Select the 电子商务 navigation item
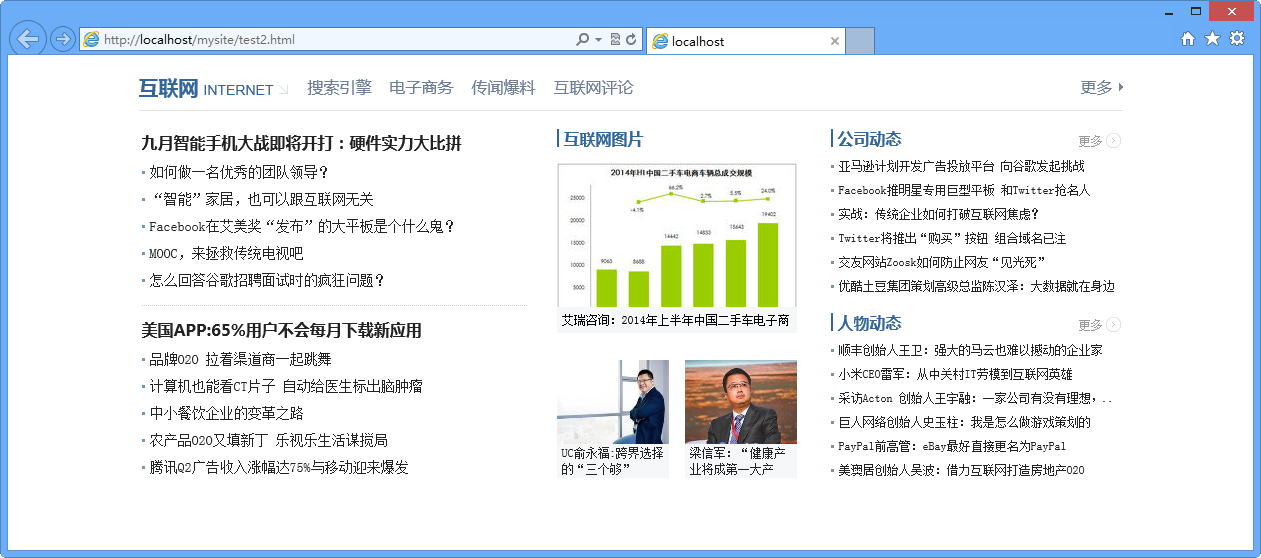 [x=421, y=88]
